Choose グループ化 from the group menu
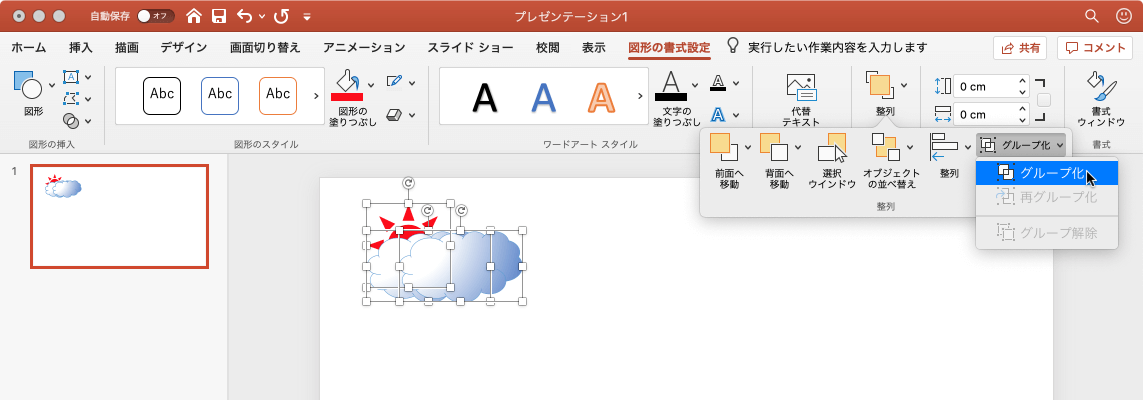Image resolution: width=1143 pixels, height=400 pixels. pyautogui.click(x=1046, y=173)
